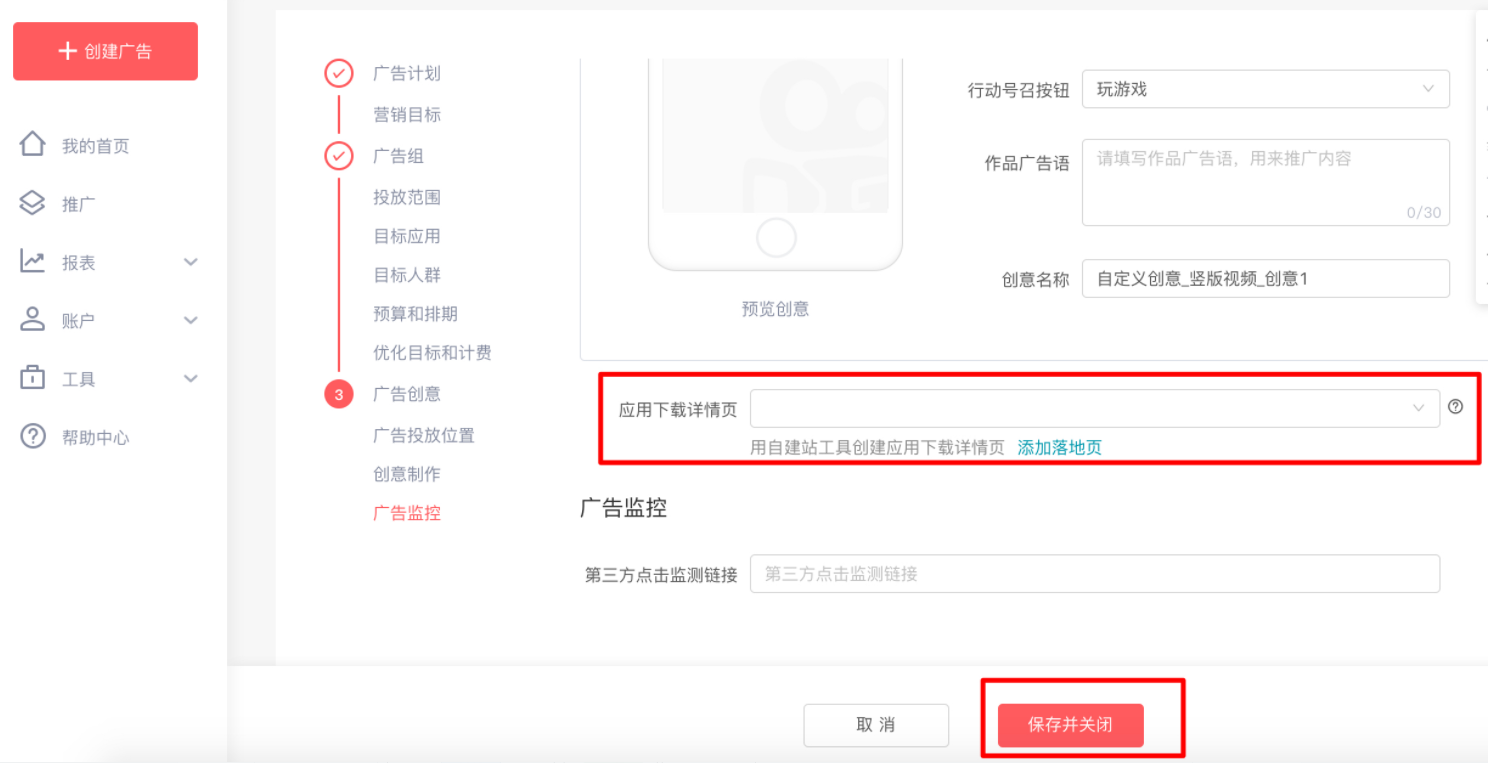Screen dimensions: 1488x763
Task: Click the help icon beside 应用下载详情页 dropdown
Action: pos(1456,407)
